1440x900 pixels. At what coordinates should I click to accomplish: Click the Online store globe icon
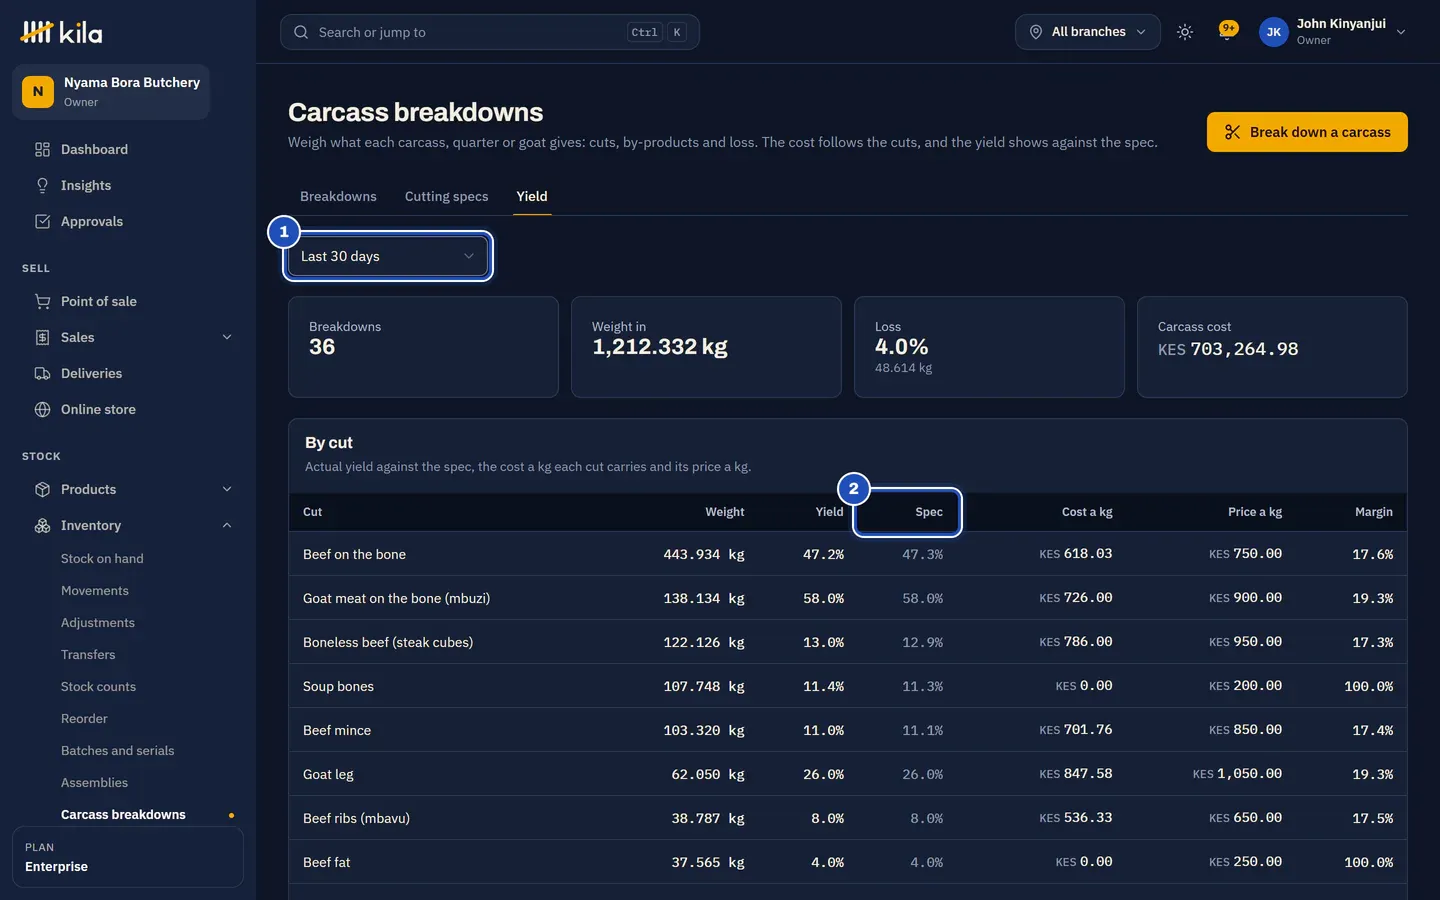(x=42, y=409)
